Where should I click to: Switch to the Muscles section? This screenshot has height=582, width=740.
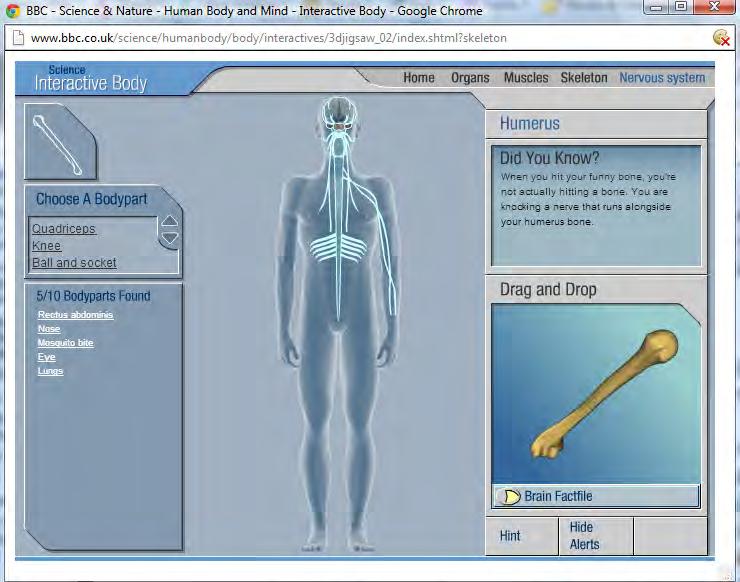(x=526, y=77)
